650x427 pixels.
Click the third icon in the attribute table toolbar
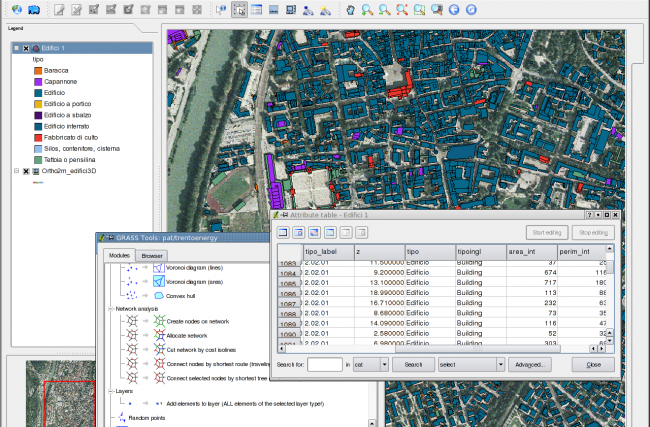pos(314,233)
